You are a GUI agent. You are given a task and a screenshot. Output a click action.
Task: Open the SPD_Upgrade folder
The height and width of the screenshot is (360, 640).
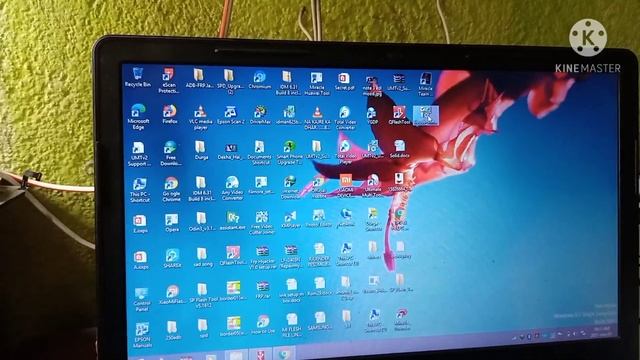pyautogui.click(x=230, y=81)
